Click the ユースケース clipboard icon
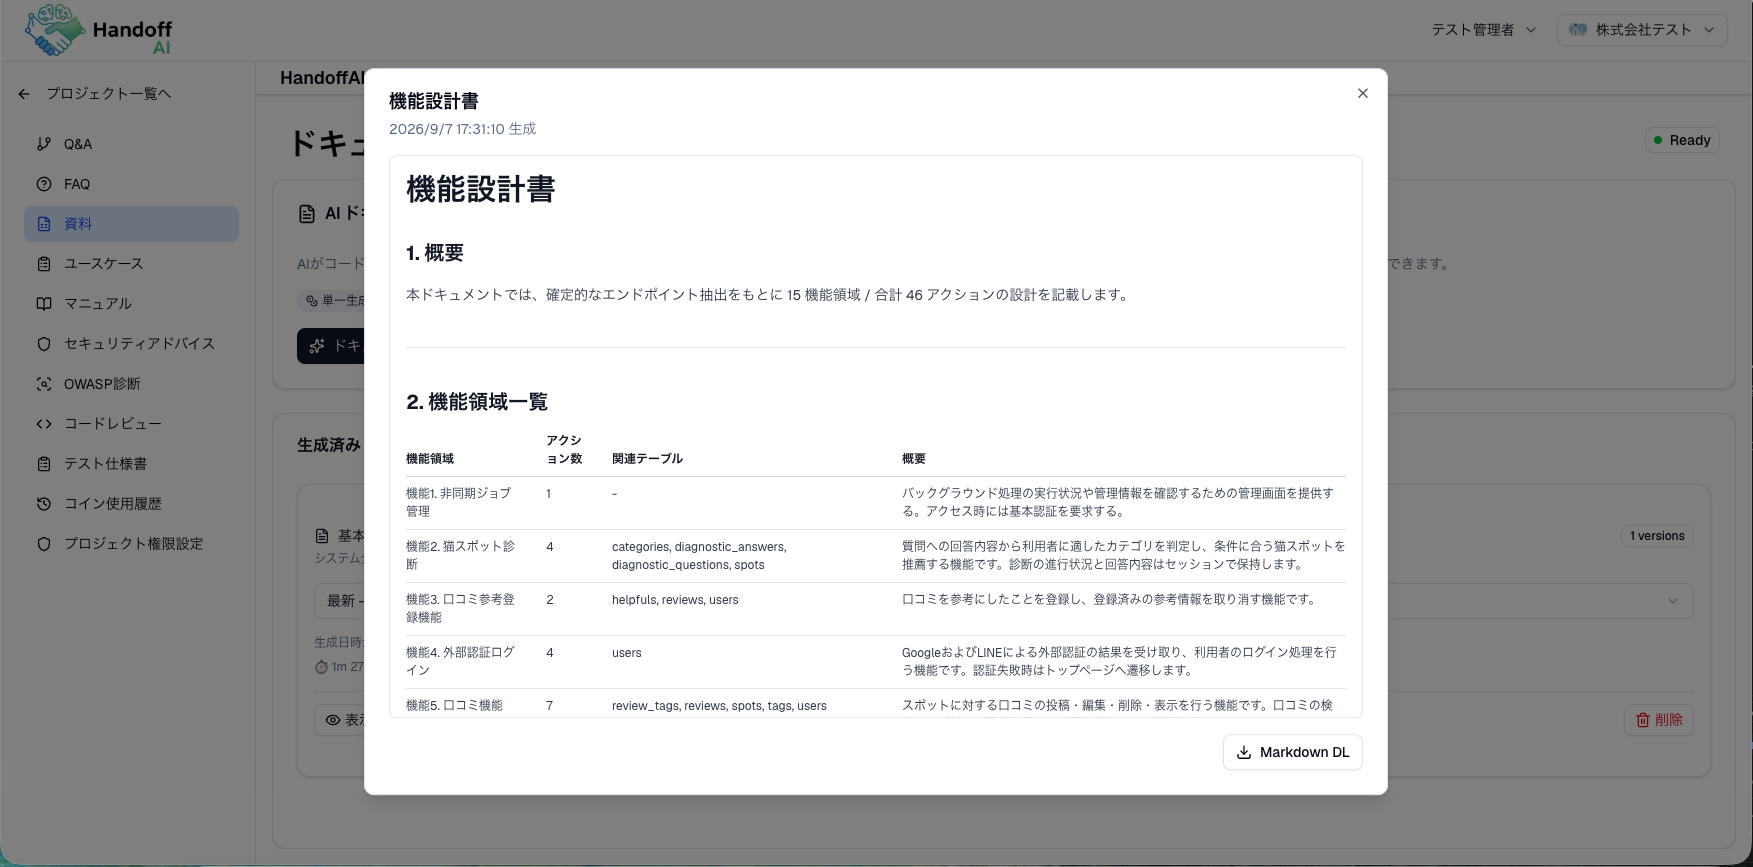 (44, 264)
